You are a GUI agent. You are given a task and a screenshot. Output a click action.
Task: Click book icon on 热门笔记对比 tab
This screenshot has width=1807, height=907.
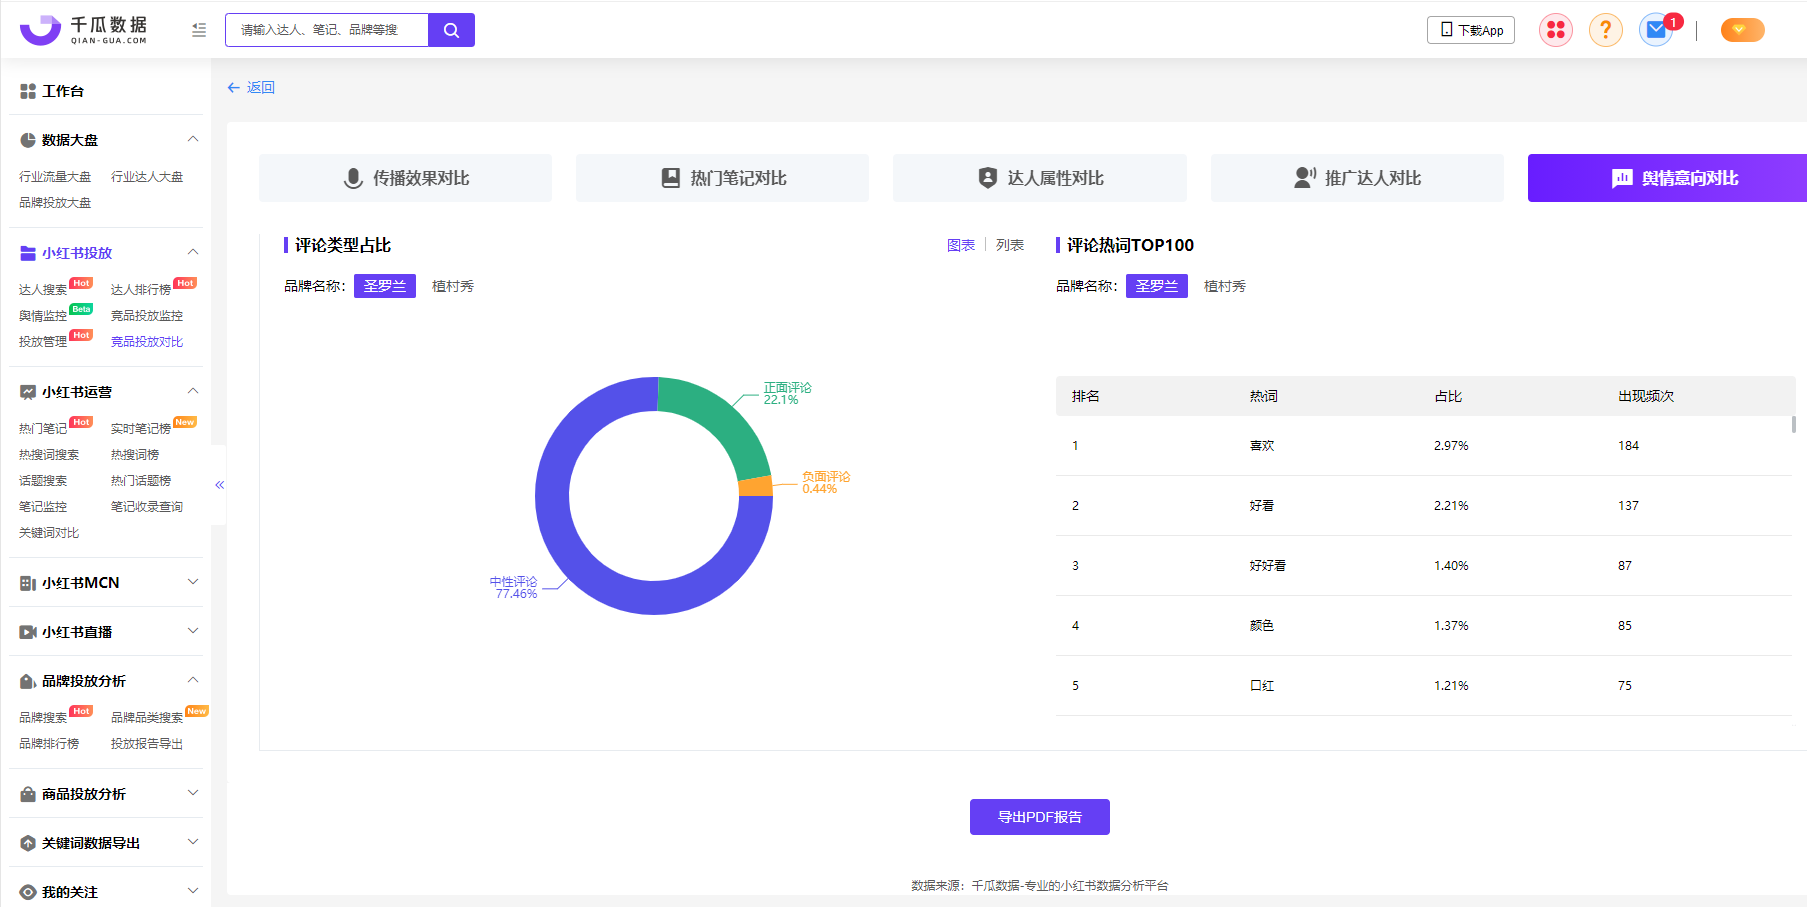(671, 178)
